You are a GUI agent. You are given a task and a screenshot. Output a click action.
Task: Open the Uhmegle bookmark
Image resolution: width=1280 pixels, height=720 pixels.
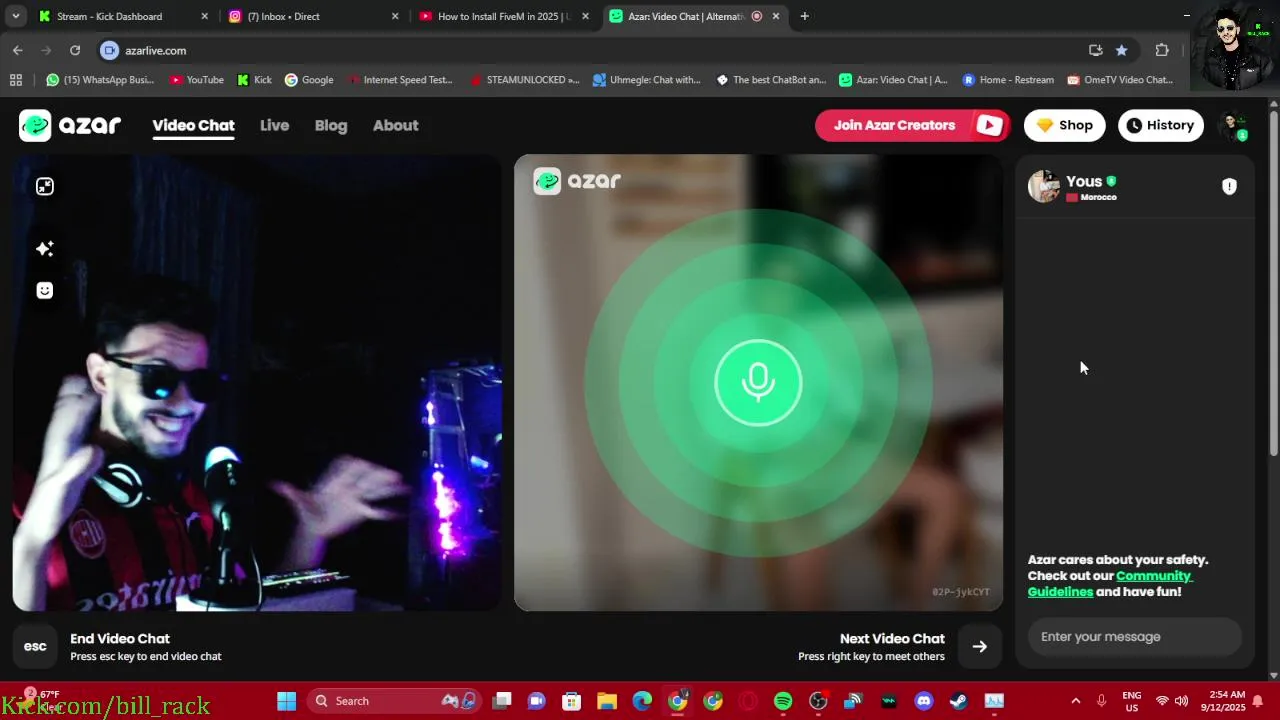[647, 80]
